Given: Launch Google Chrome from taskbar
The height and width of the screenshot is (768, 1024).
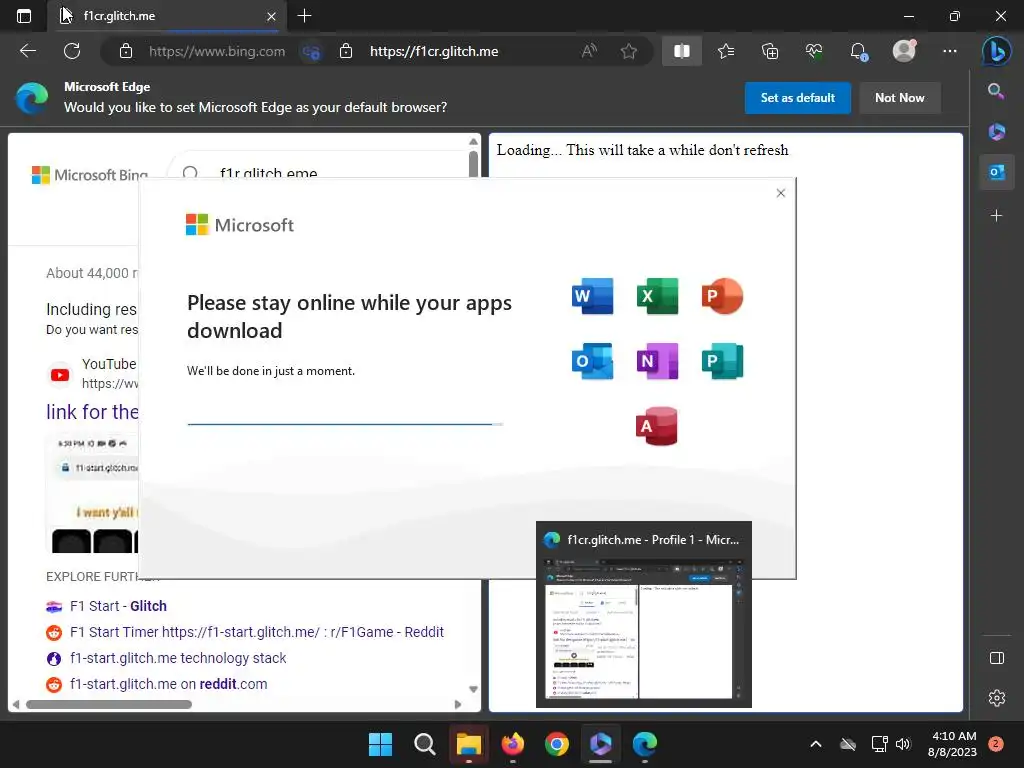Looking at the screenshot, I should pyautogui.click(x=557, y=744).
